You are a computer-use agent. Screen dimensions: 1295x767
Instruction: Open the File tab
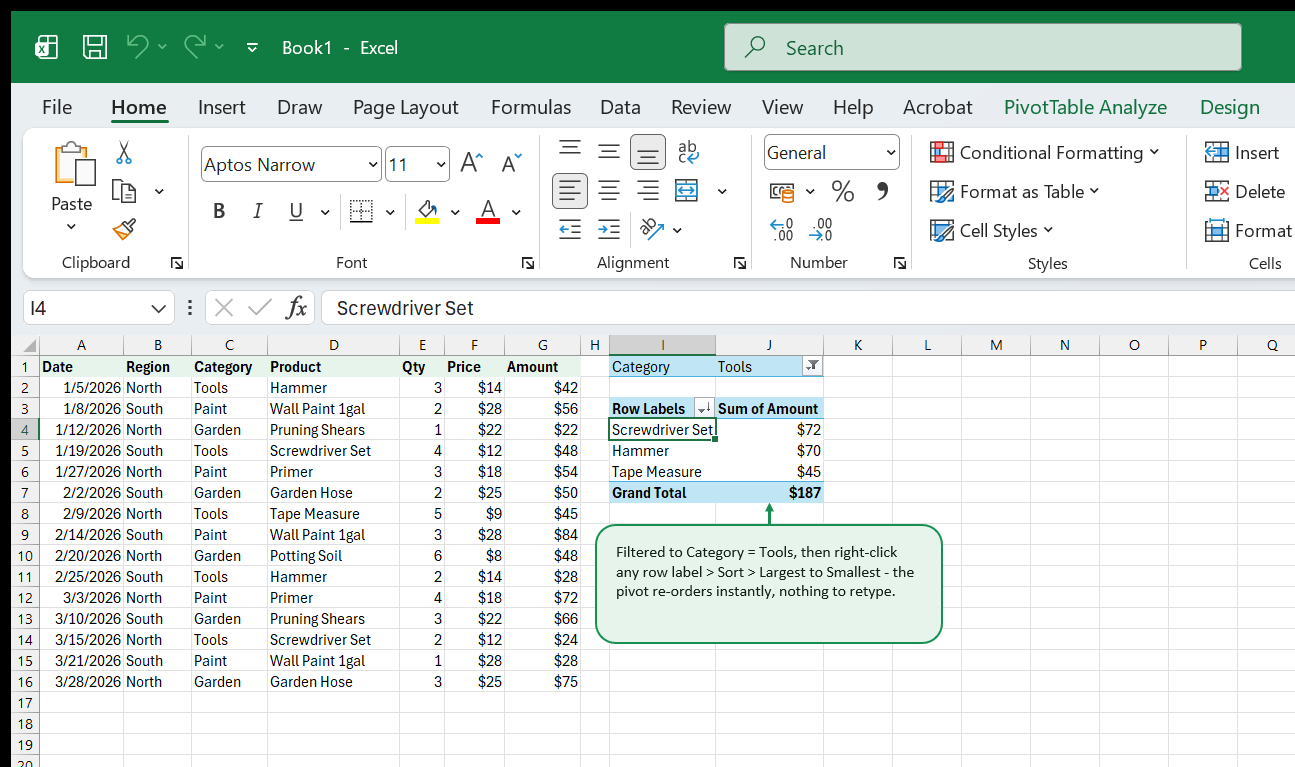click(57, 107)
